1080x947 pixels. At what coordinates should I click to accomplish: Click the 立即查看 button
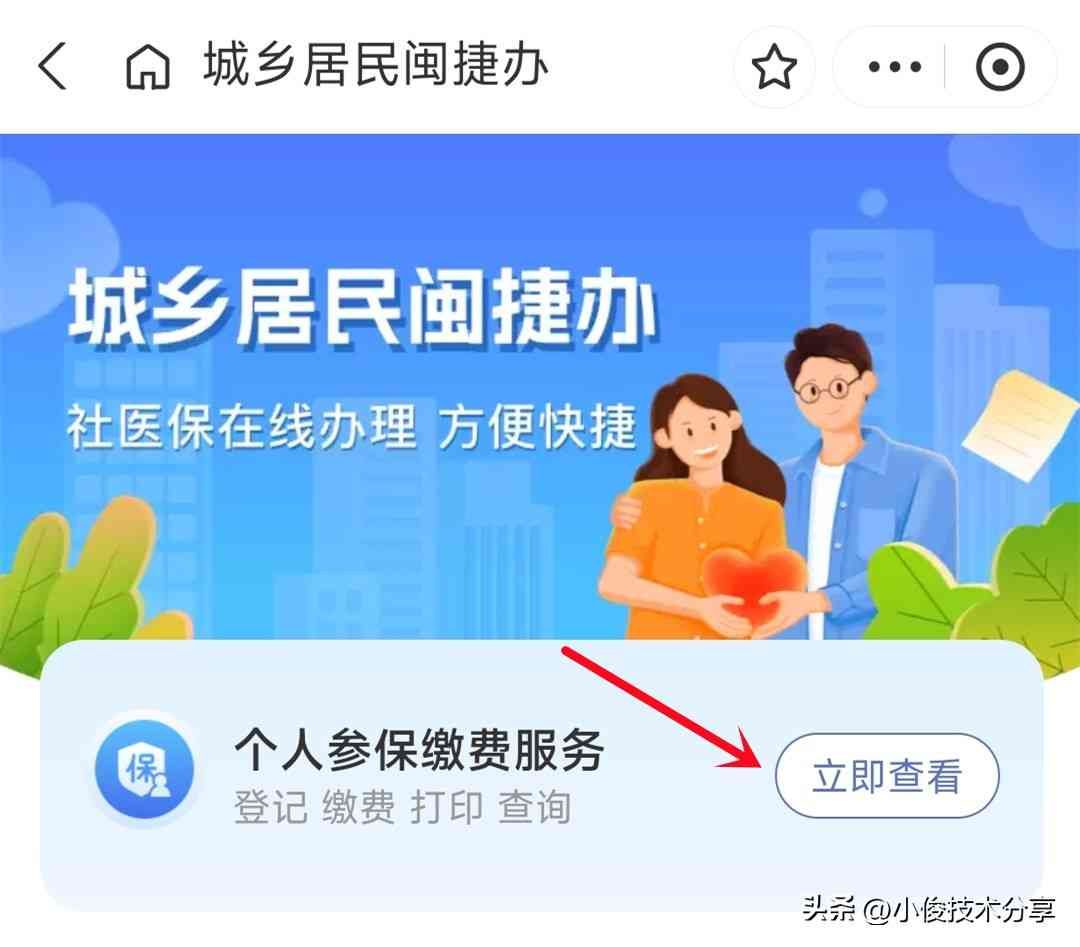887,776
